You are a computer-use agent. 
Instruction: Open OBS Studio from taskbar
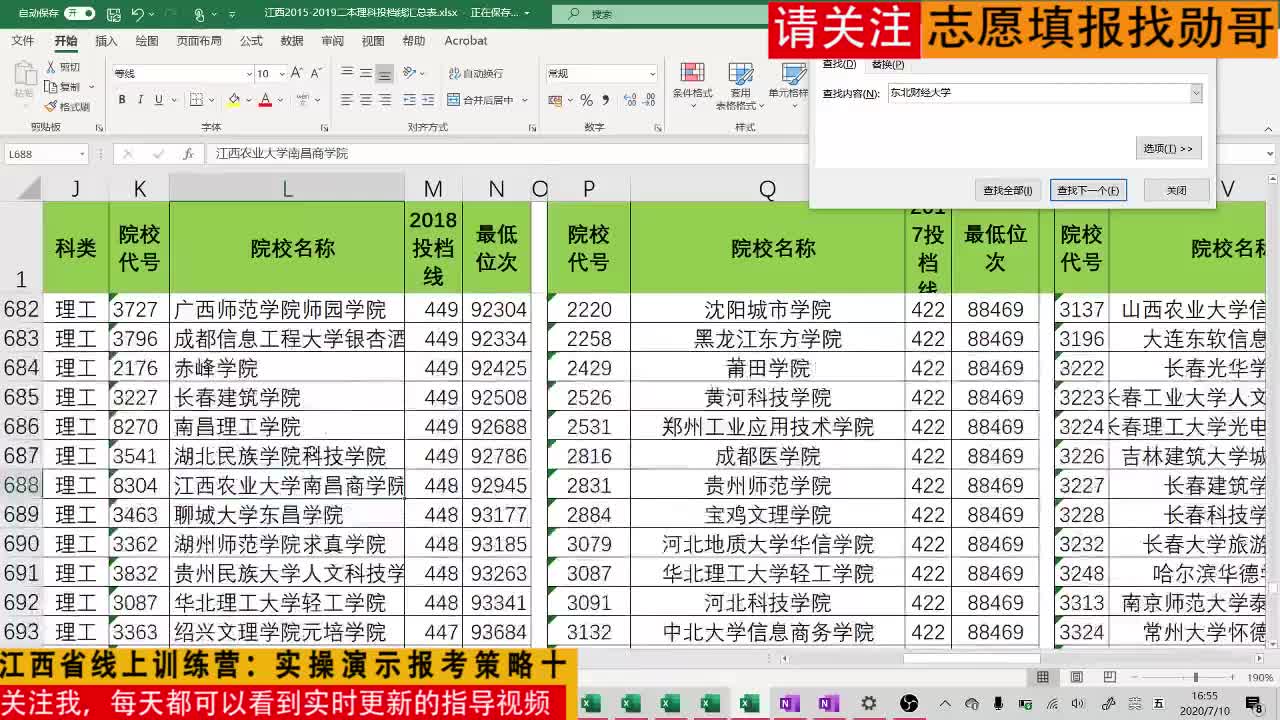tap(908, 704)
